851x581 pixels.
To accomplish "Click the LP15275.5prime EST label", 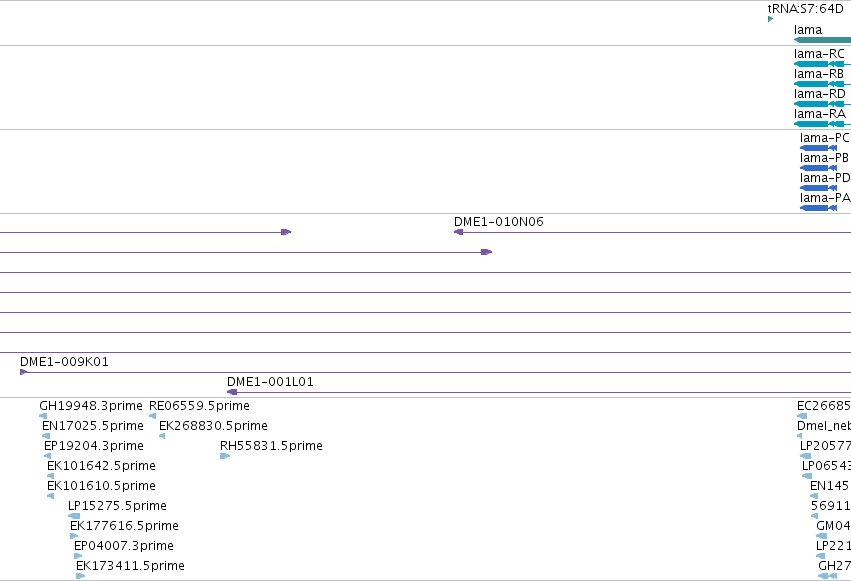I will [117, 506].
